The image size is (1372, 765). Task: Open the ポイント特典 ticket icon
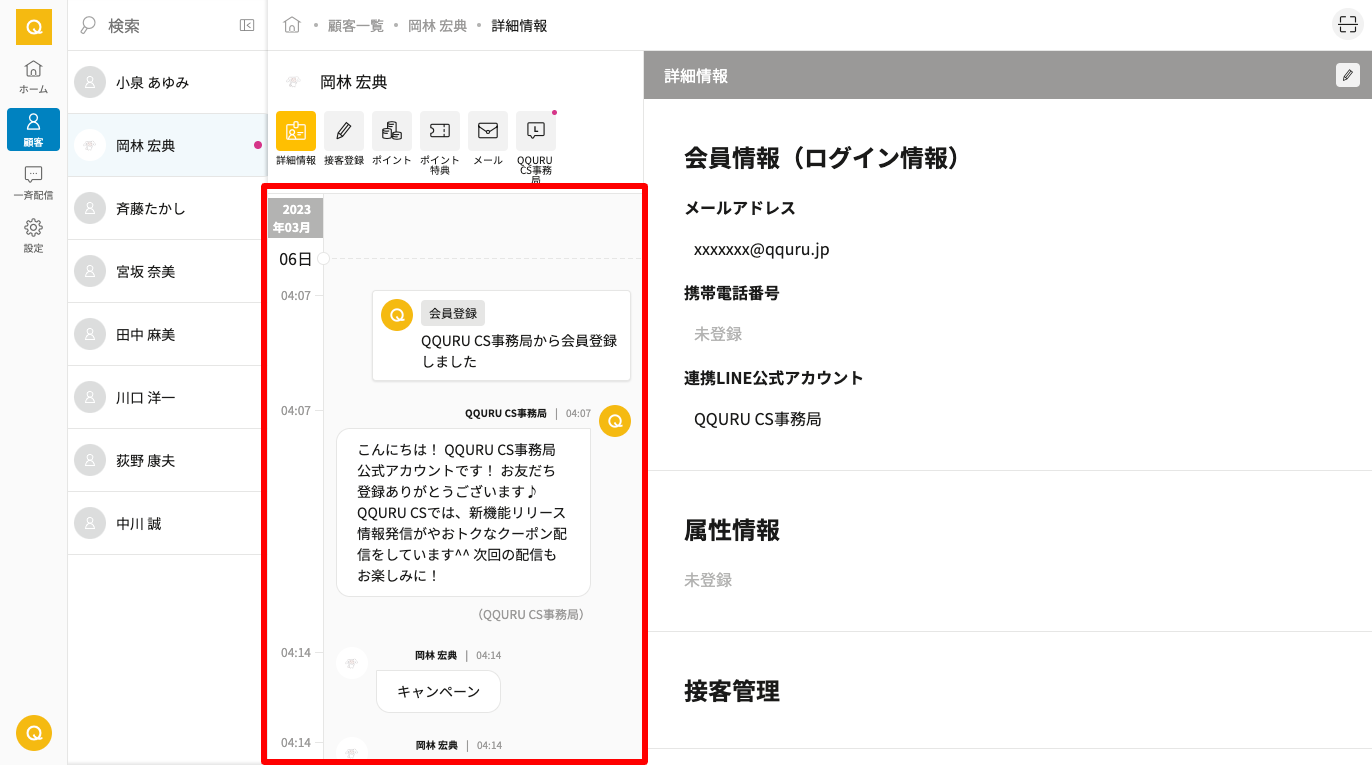tap(440, 131)
